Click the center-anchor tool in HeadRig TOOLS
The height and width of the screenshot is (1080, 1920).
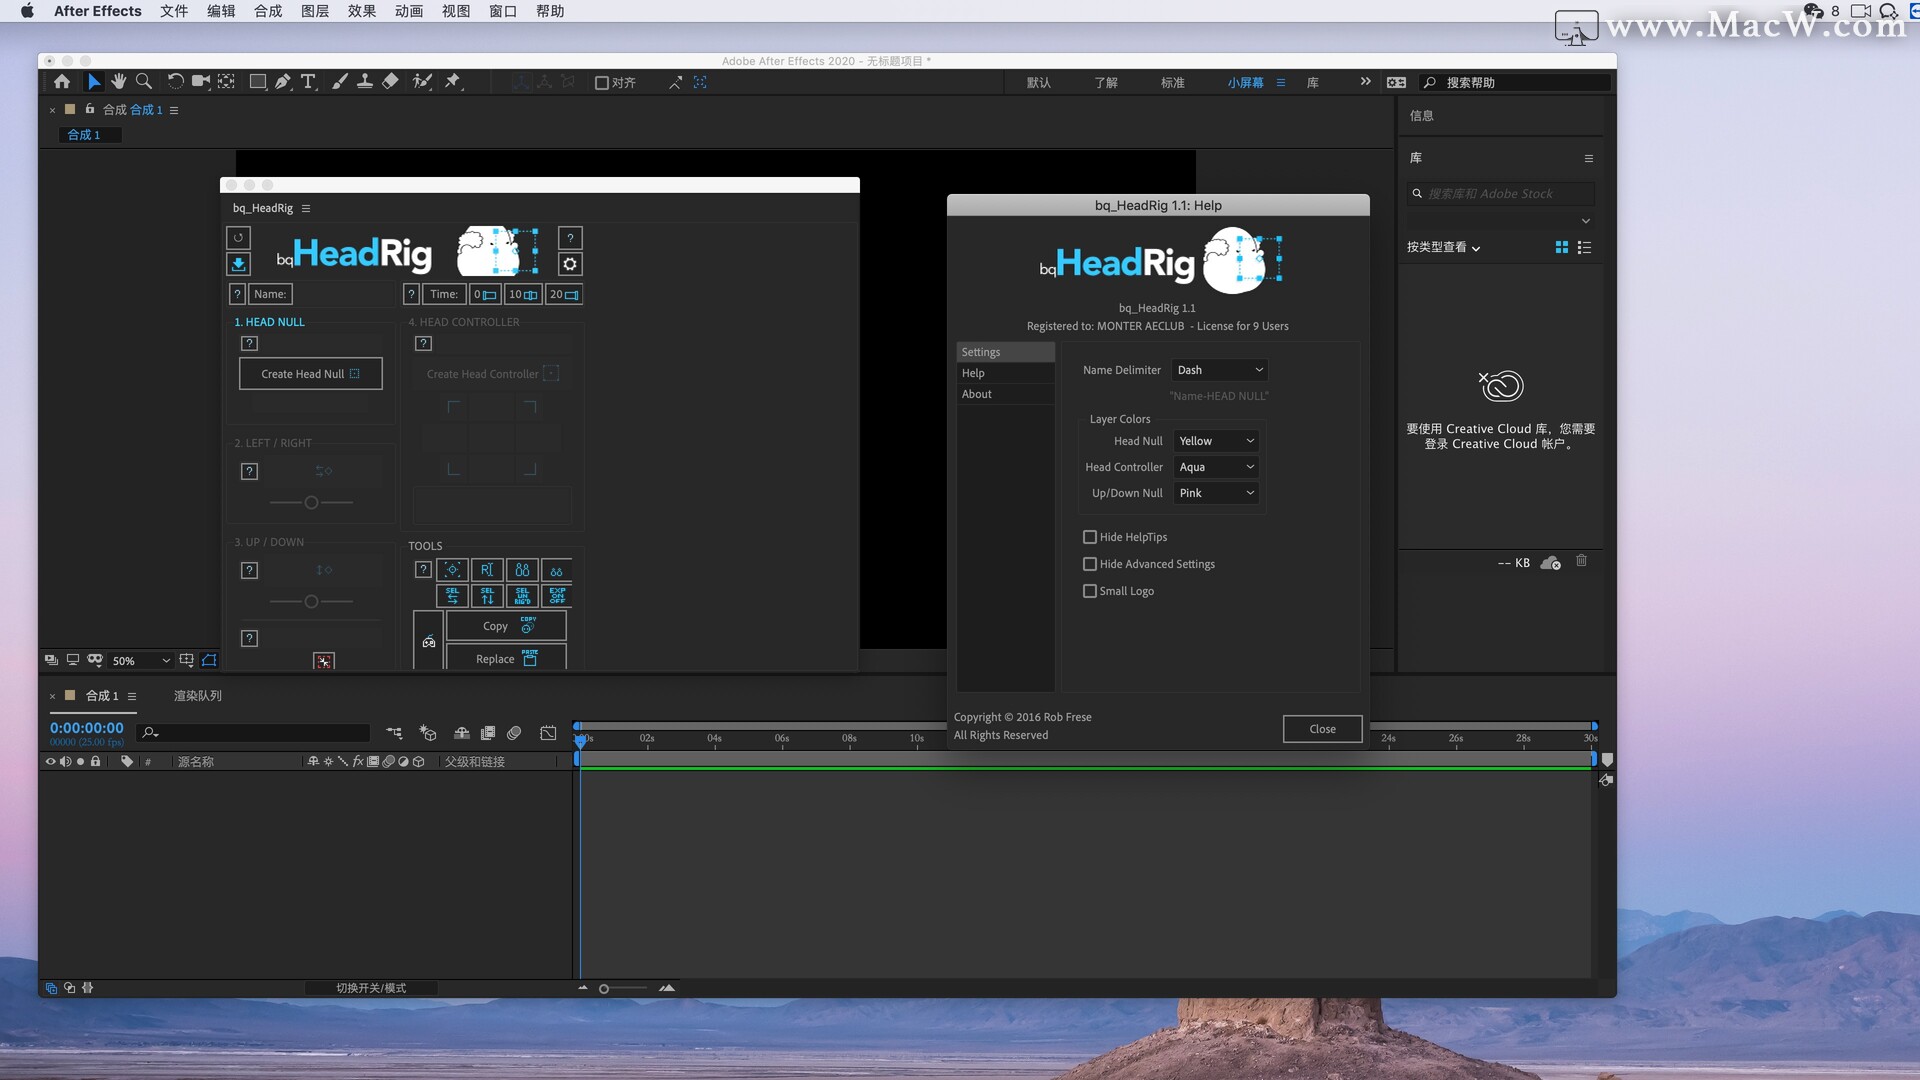pos(453,570)
